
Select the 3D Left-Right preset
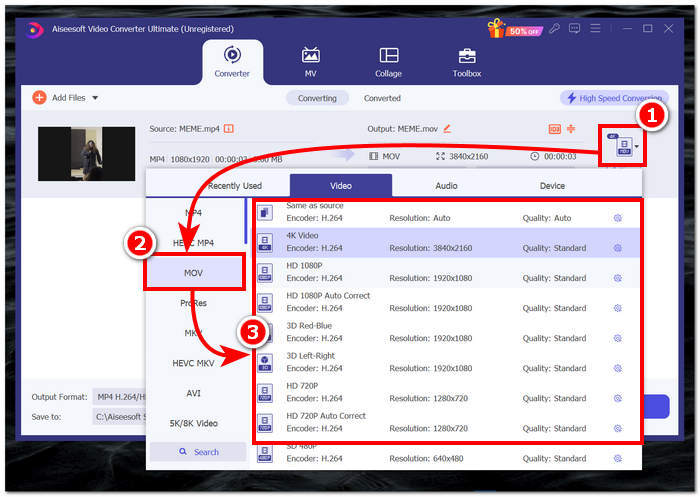pos(448,363)
